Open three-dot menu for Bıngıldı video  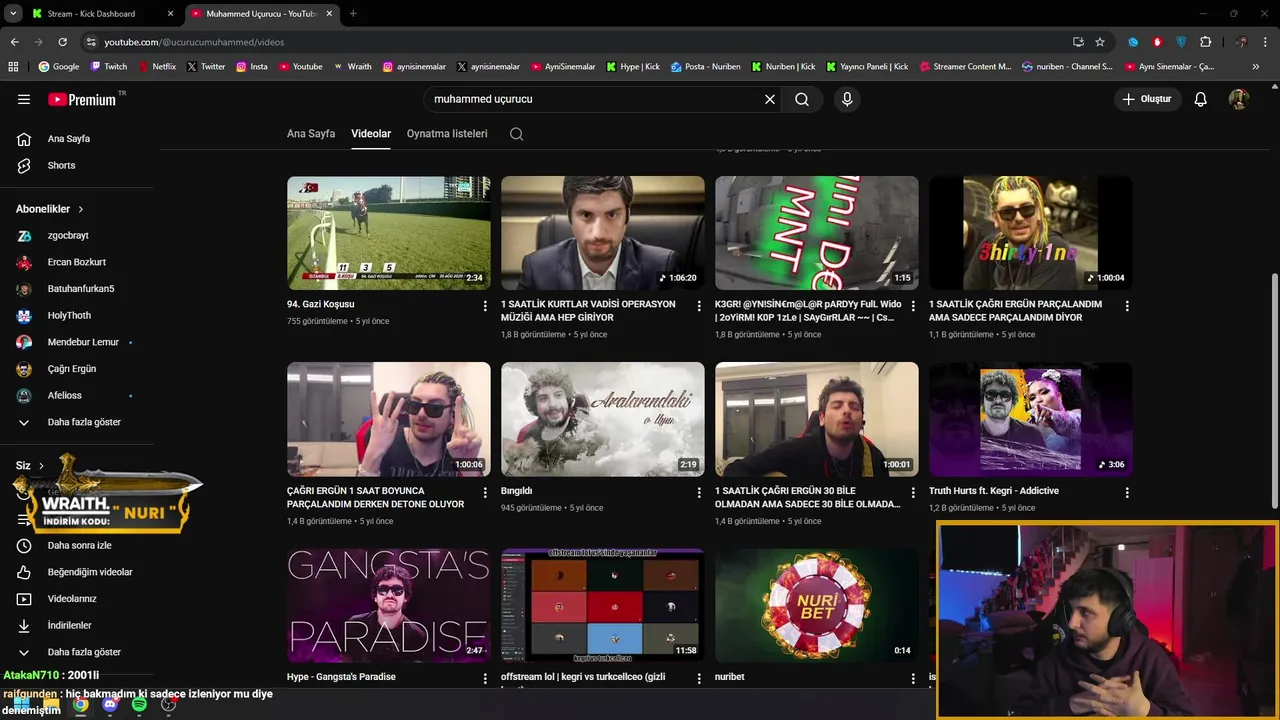click(699, 492)
